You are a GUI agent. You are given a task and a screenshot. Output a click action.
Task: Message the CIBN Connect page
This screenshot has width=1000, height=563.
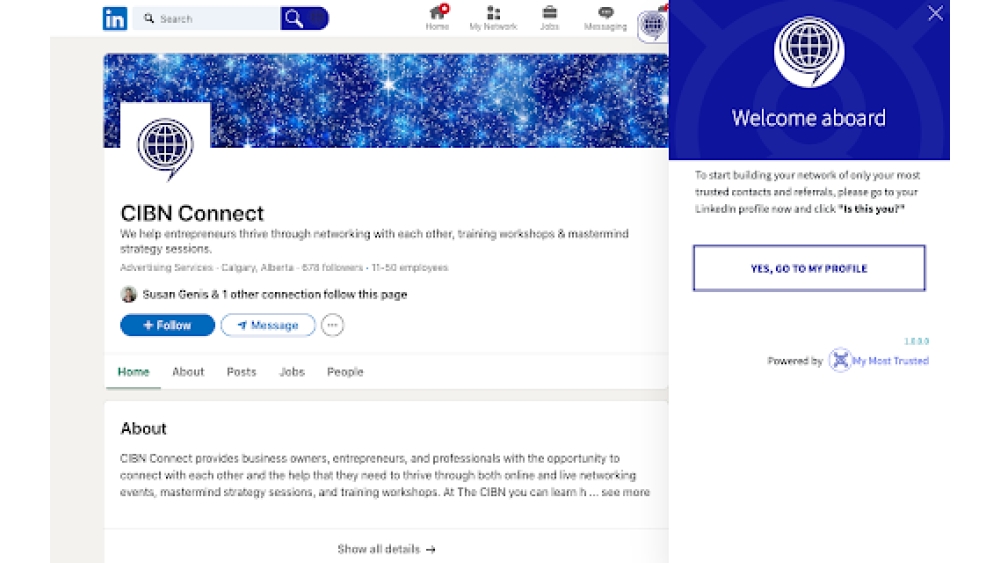[x=268, y=325]
